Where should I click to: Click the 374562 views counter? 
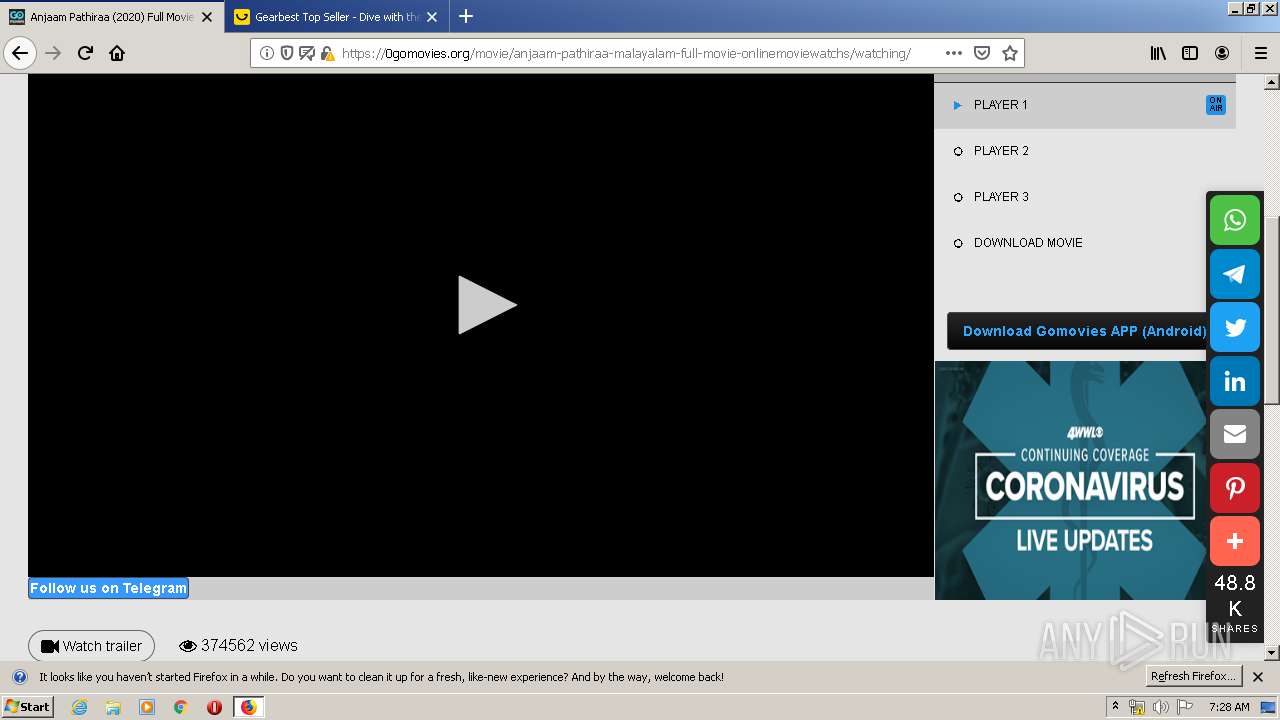click(x=238, y=646)
